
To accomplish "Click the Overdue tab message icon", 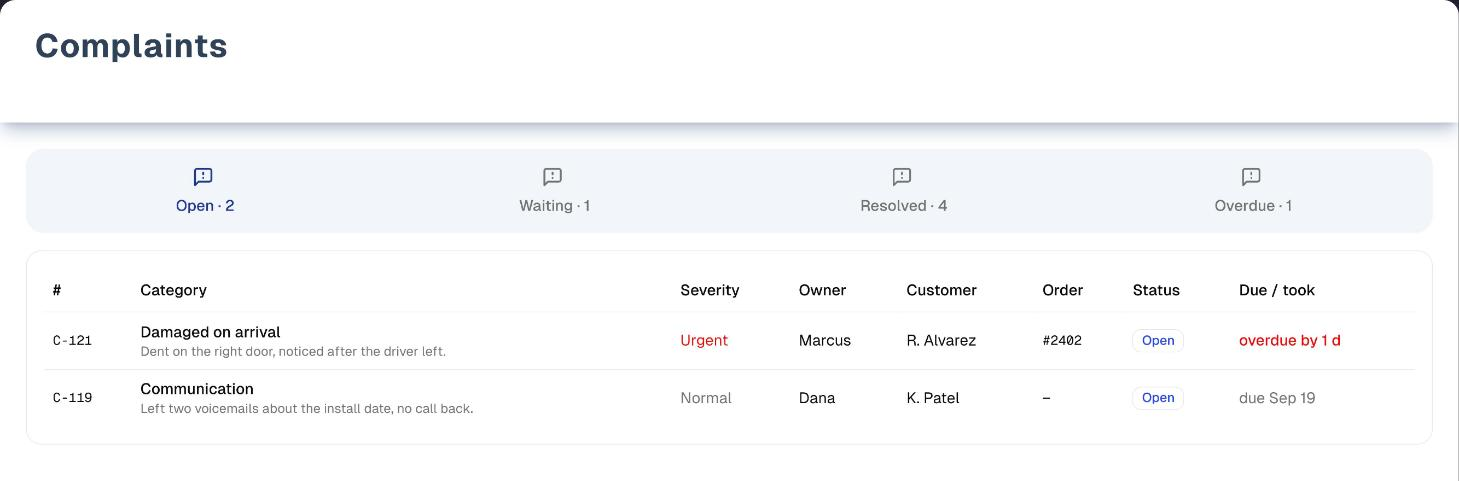I will [1251, 177].
